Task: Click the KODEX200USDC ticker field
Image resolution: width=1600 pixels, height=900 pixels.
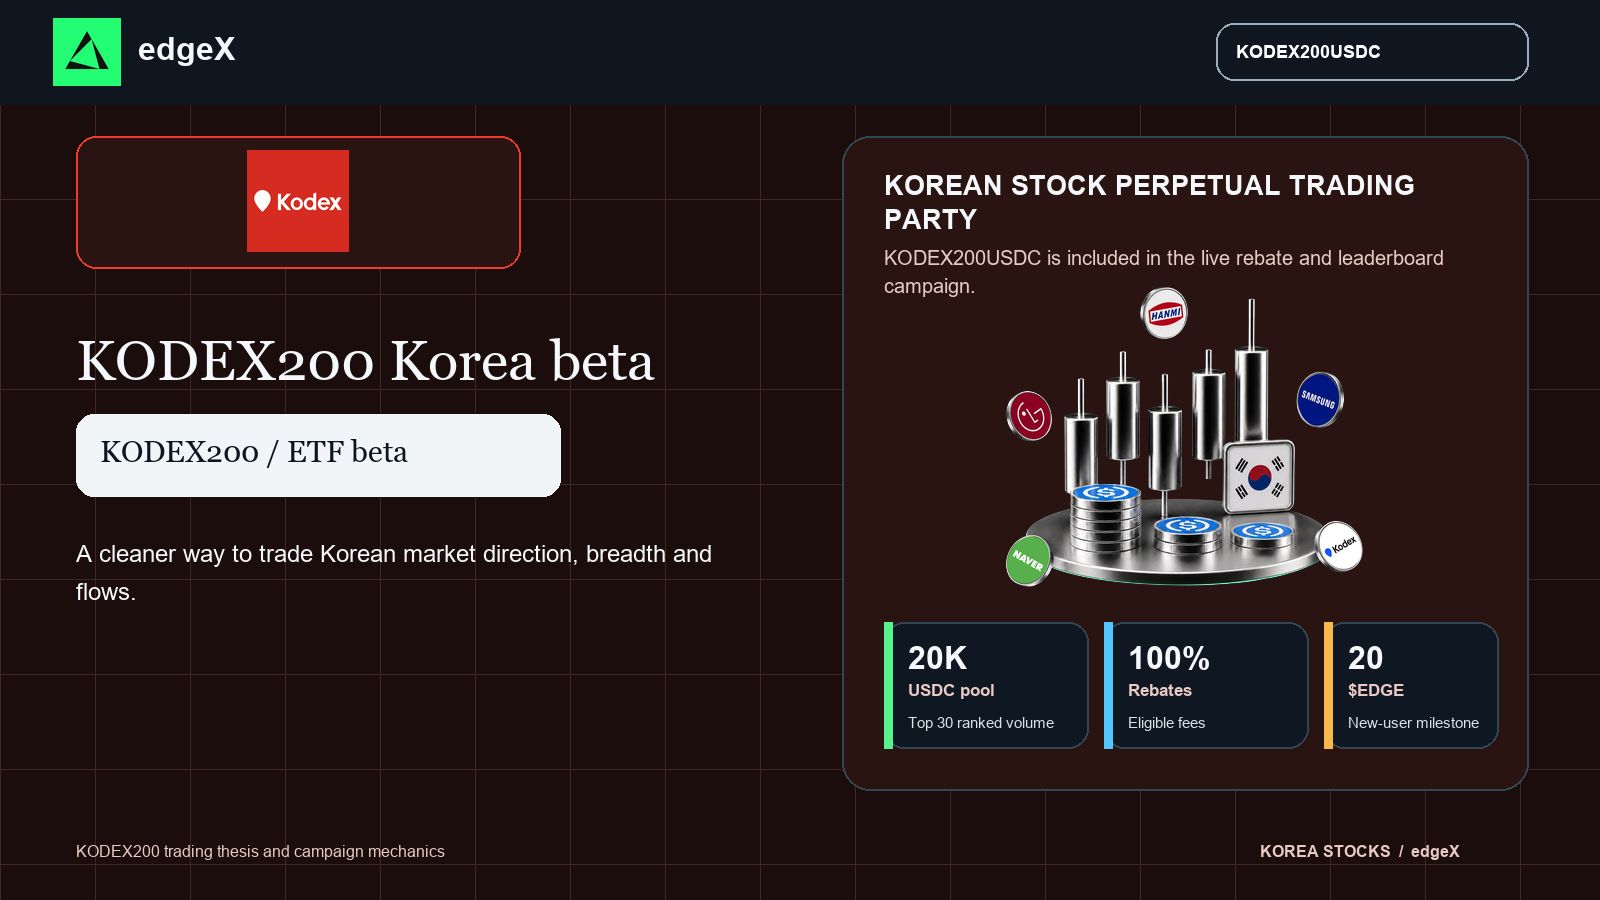Action: point(1372,52)
